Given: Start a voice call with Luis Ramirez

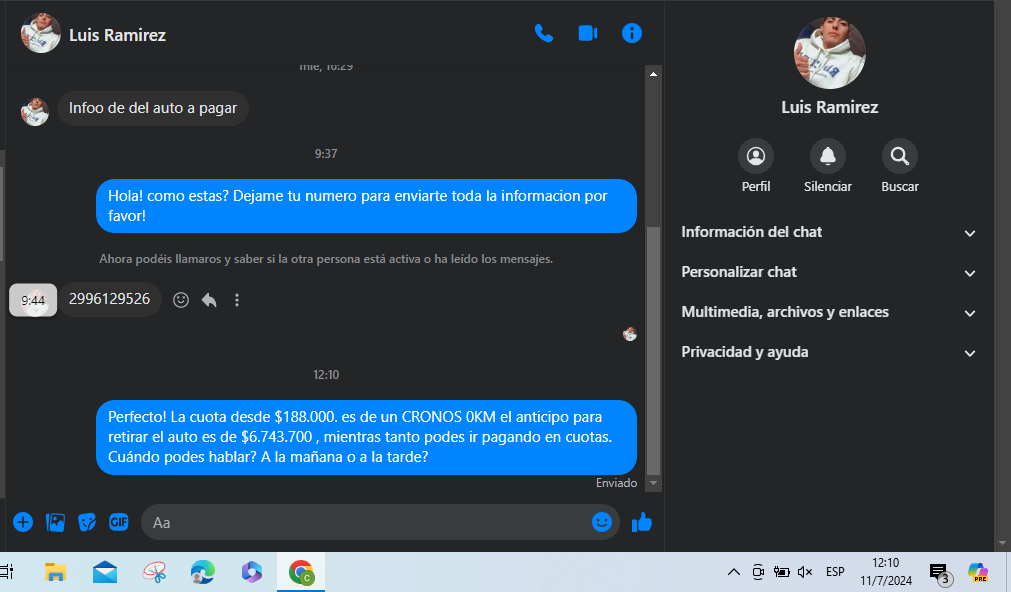Looking at the screenshot, I should click(x=544, y=33).
